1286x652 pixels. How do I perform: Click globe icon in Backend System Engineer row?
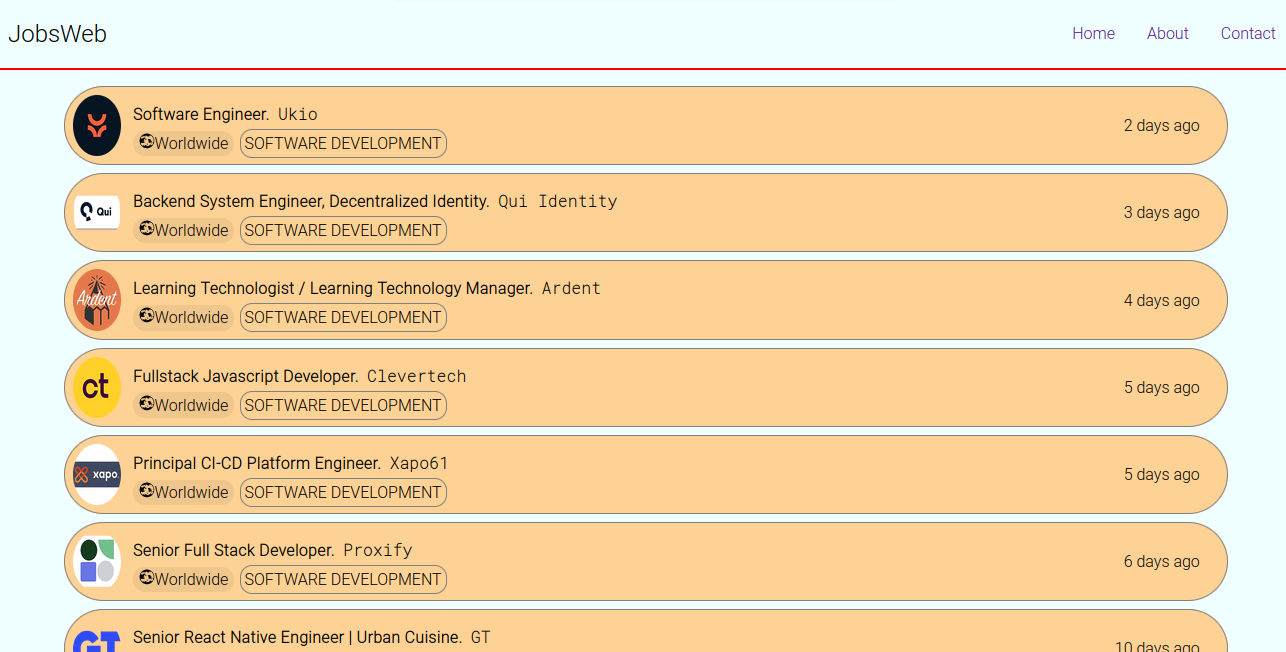[x=146, y=229]
